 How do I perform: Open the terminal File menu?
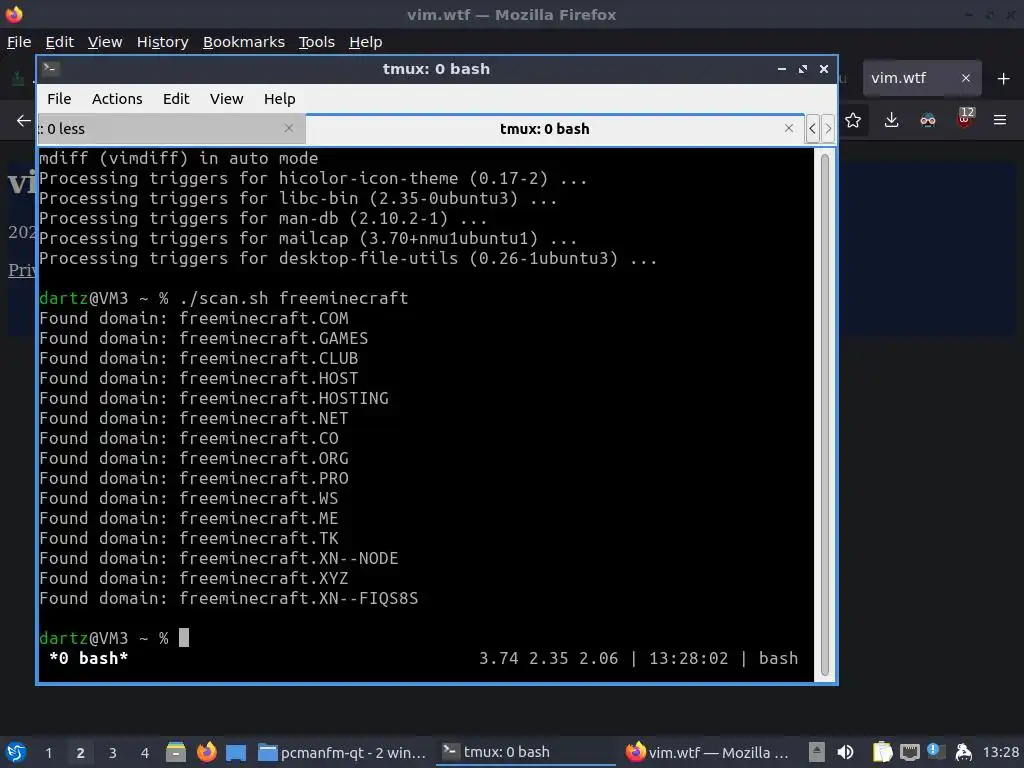pyautogui.click(x=59, y=99)
